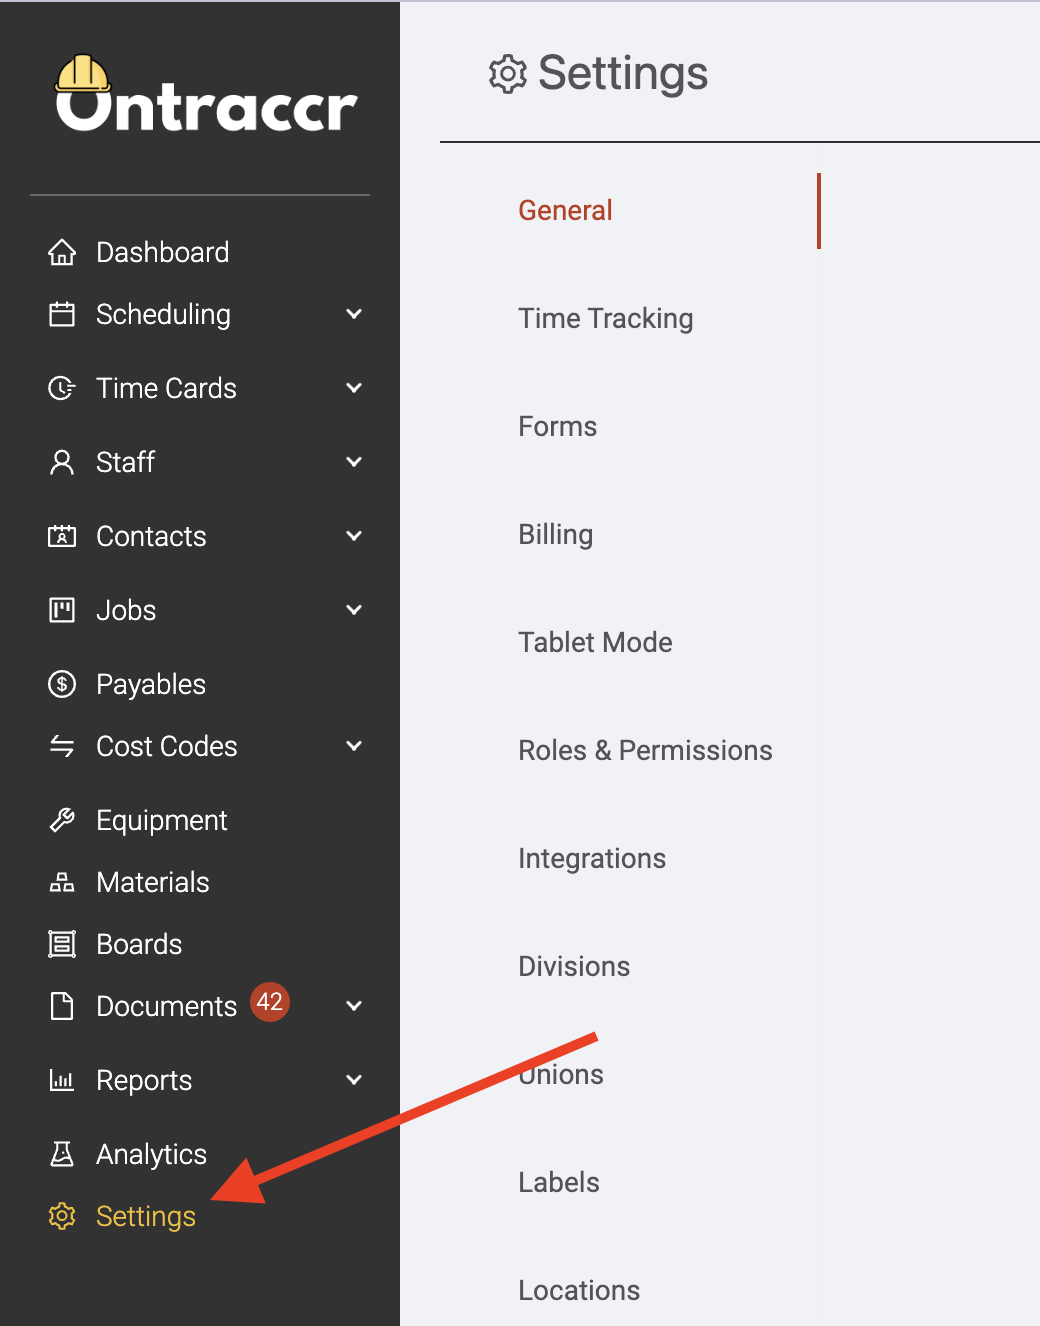Click the Payables dollar icon

point(62,684)
